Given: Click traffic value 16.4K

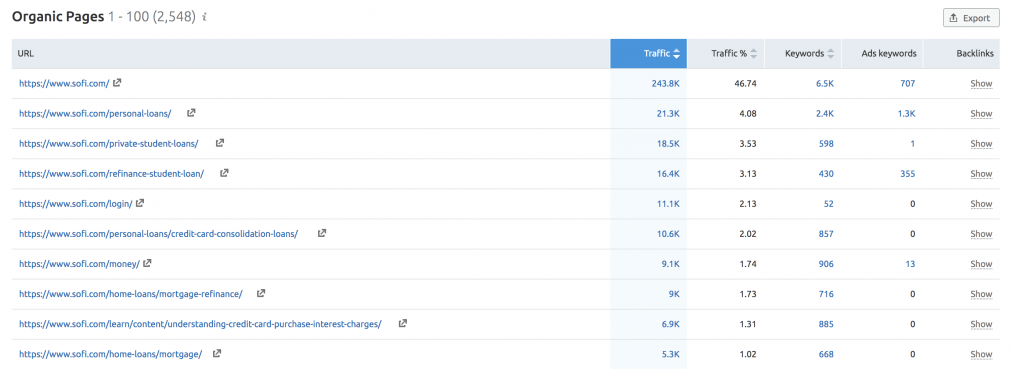Looking at the screenshot, I should 668,174.
